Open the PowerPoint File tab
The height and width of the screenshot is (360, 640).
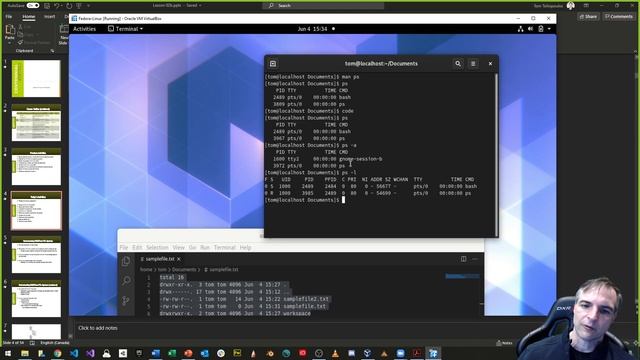click(9, 17)
